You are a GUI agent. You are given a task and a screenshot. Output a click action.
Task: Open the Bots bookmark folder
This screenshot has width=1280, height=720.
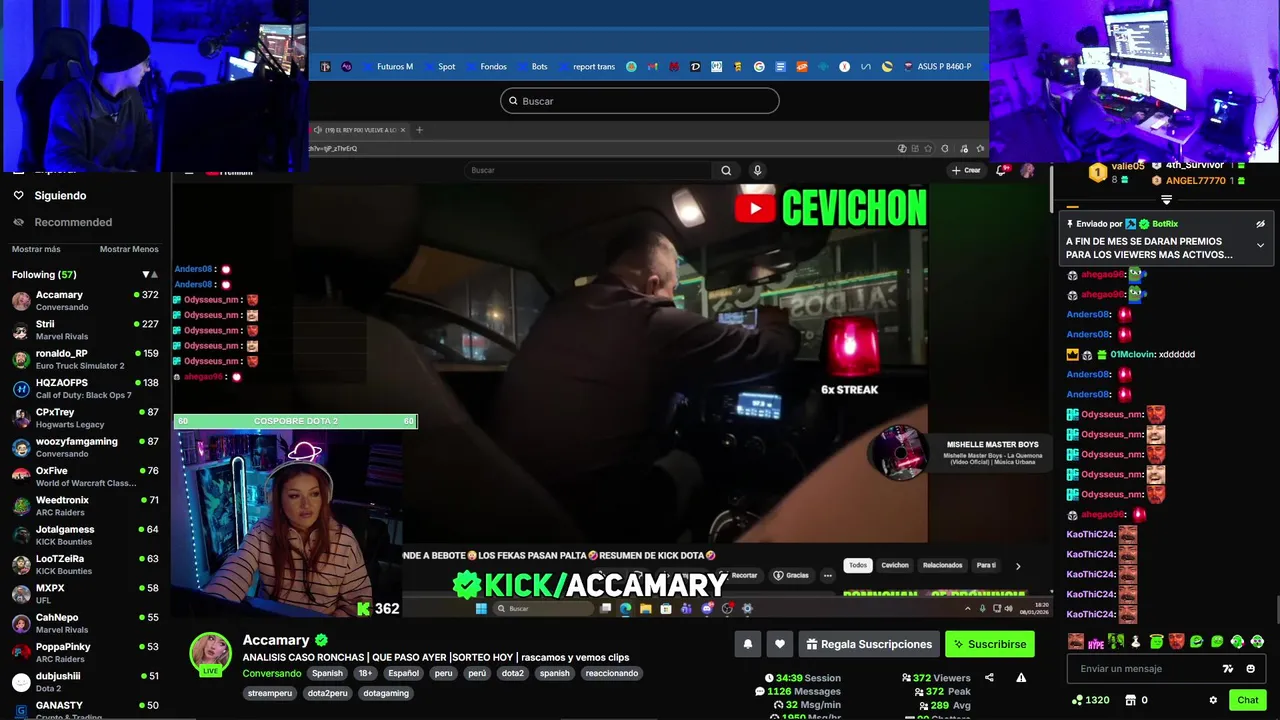click(x=532, y=67)
